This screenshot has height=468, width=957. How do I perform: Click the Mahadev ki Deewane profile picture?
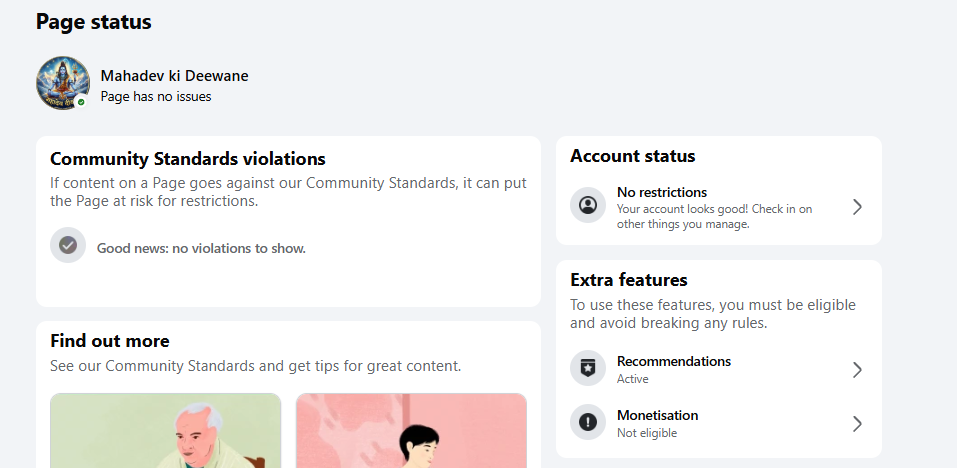(63, 83)
